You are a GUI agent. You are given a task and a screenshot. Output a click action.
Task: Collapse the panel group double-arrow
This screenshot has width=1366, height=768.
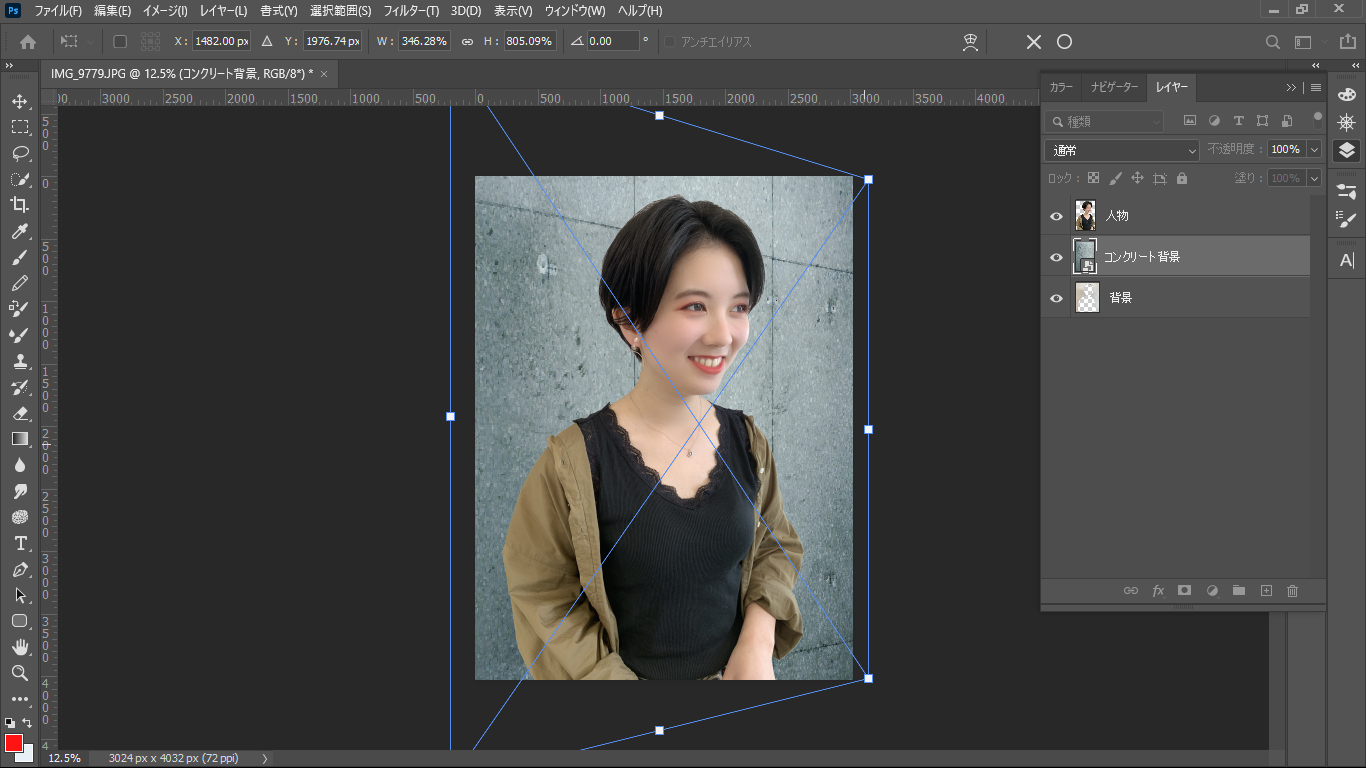click(x=1291, y=87)
